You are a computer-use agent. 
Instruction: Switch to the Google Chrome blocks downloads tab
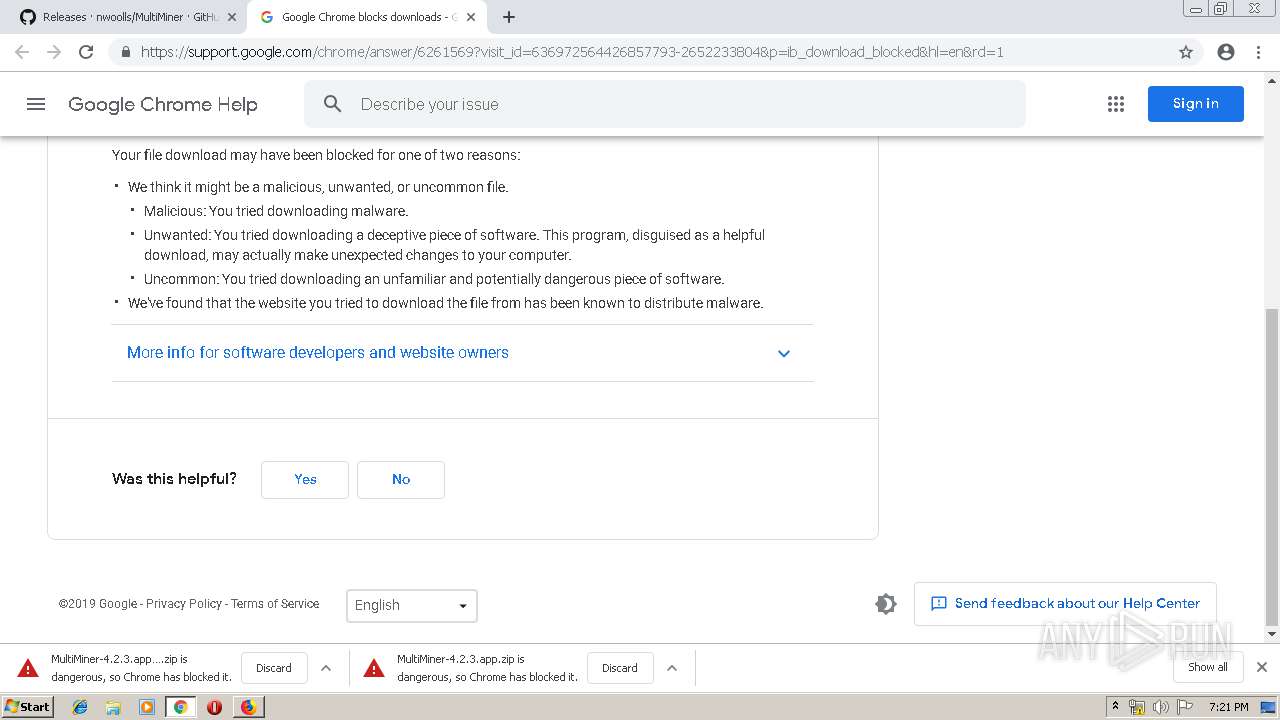click(x=365, y=17)
